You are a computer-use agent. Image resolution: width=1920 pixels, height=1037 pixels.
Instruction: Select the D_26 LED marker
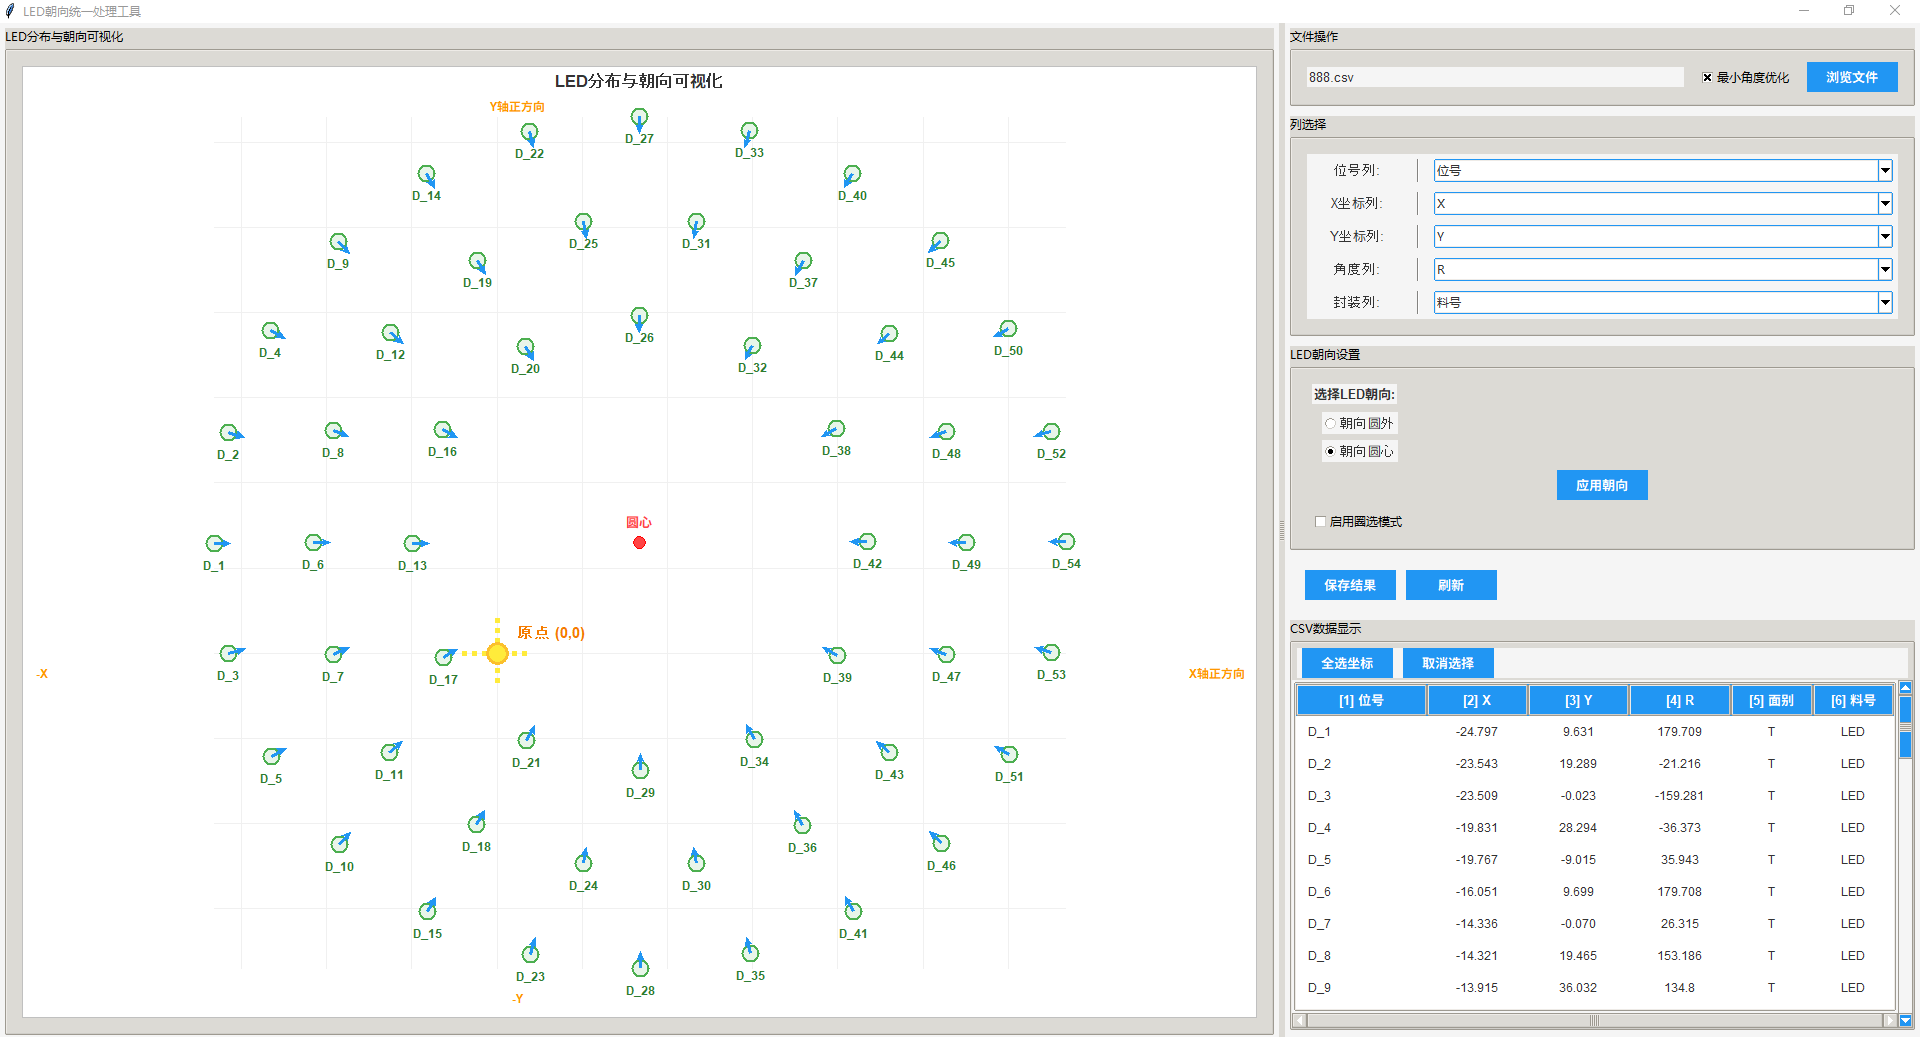(x=639, y=316)
